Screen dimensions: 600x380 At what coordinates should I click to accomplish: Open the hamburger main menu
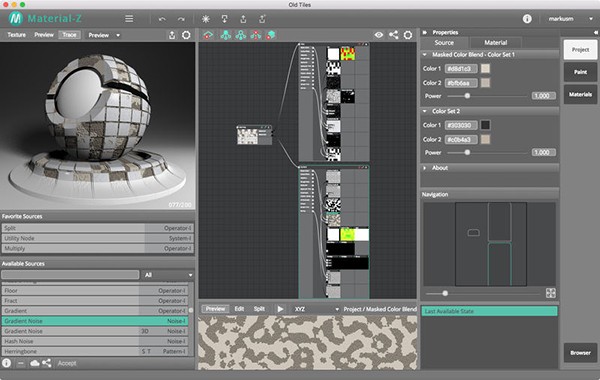click(129, 19)
